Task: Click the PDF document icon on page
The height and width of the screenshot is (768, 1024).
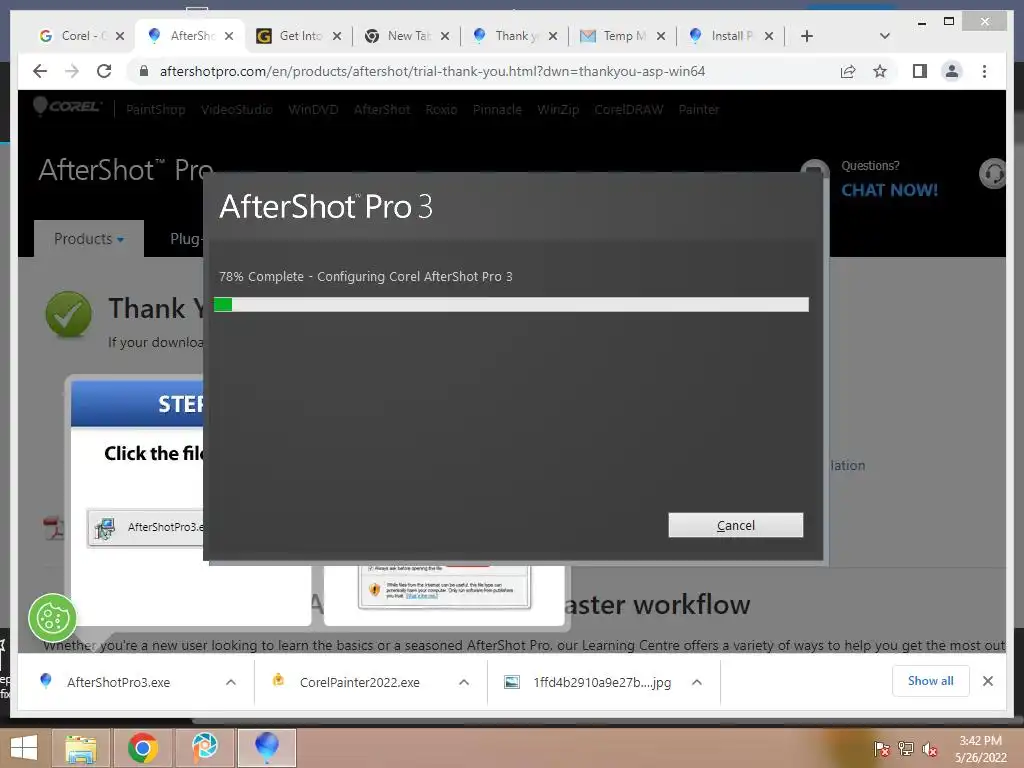Action: 54,528
